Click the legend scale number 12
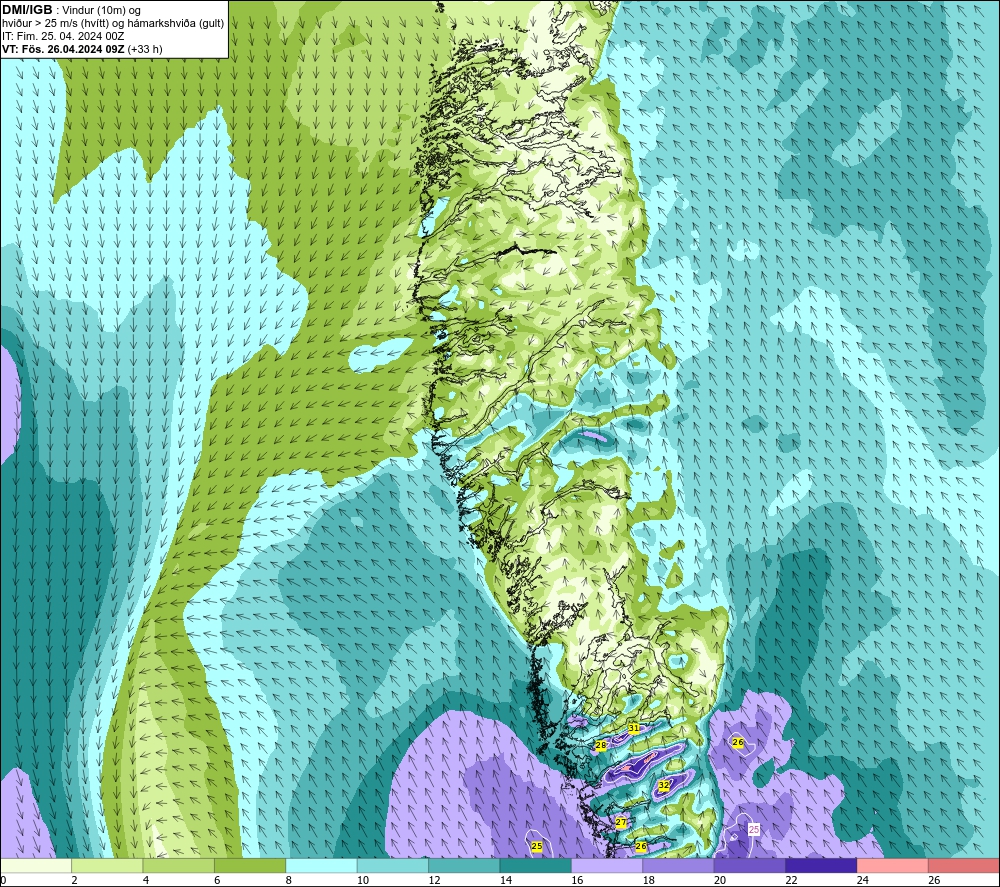 pyautogui.click(x=434, y=880)
